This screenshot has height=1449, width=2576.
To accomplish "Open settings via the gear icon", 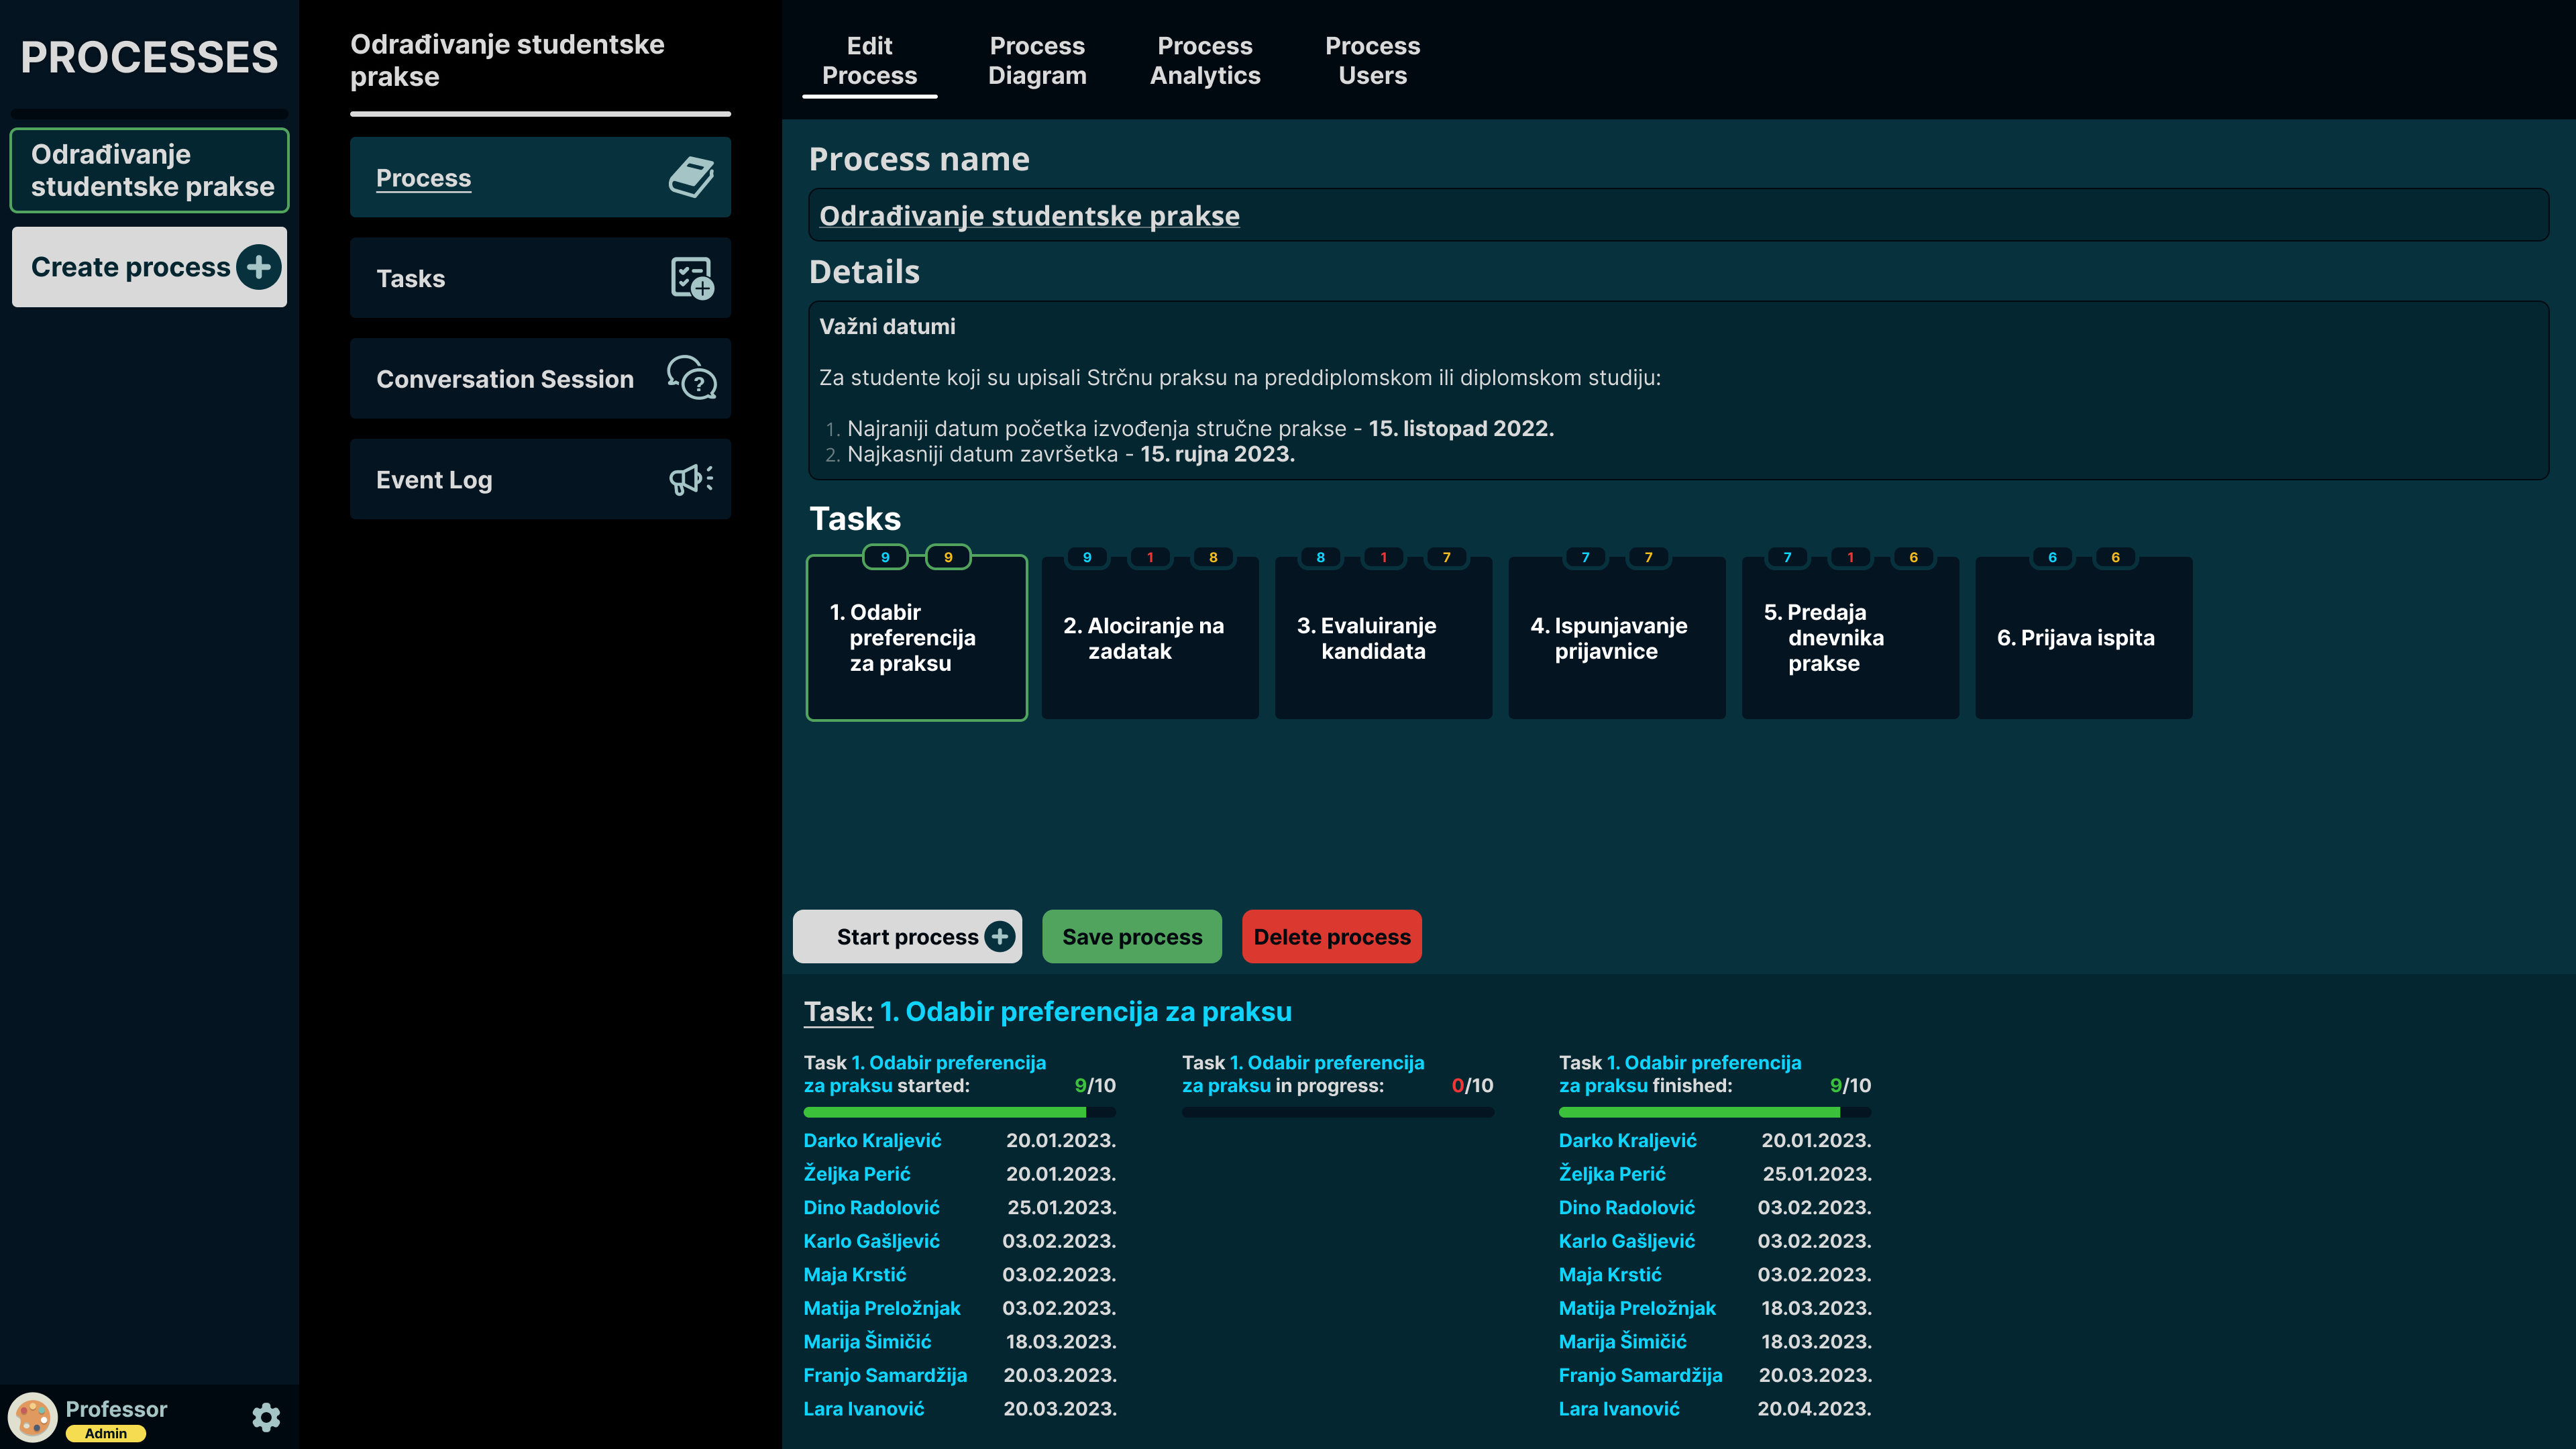I will [x=266, y=1417].
